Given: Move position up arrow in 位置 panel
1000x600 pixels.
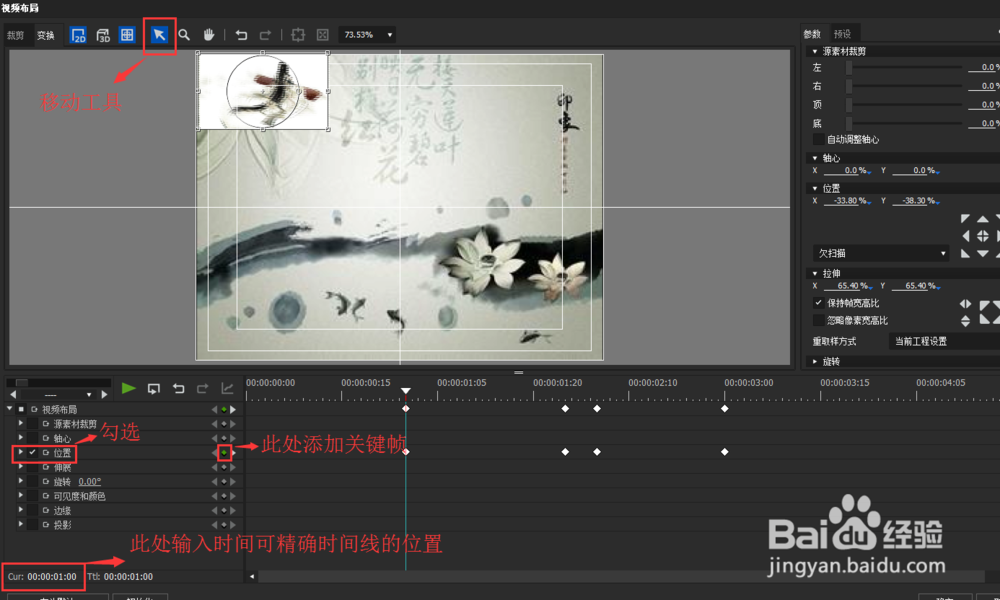Looking at the screenshot, I should pyautogui.click(x=983, y=219).
